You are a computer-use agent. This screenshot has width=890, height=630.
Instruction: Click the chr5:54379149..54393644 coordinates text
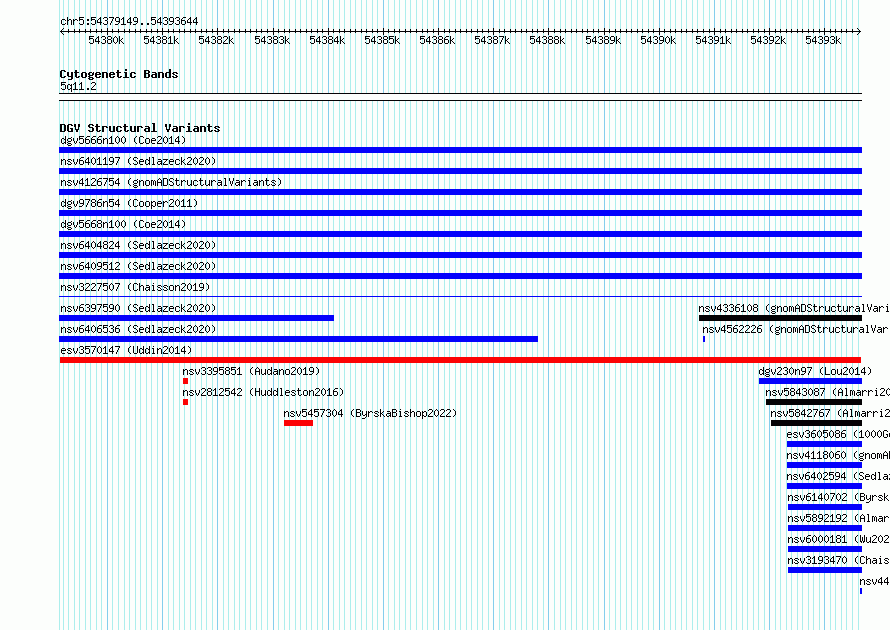click(129, 21)
